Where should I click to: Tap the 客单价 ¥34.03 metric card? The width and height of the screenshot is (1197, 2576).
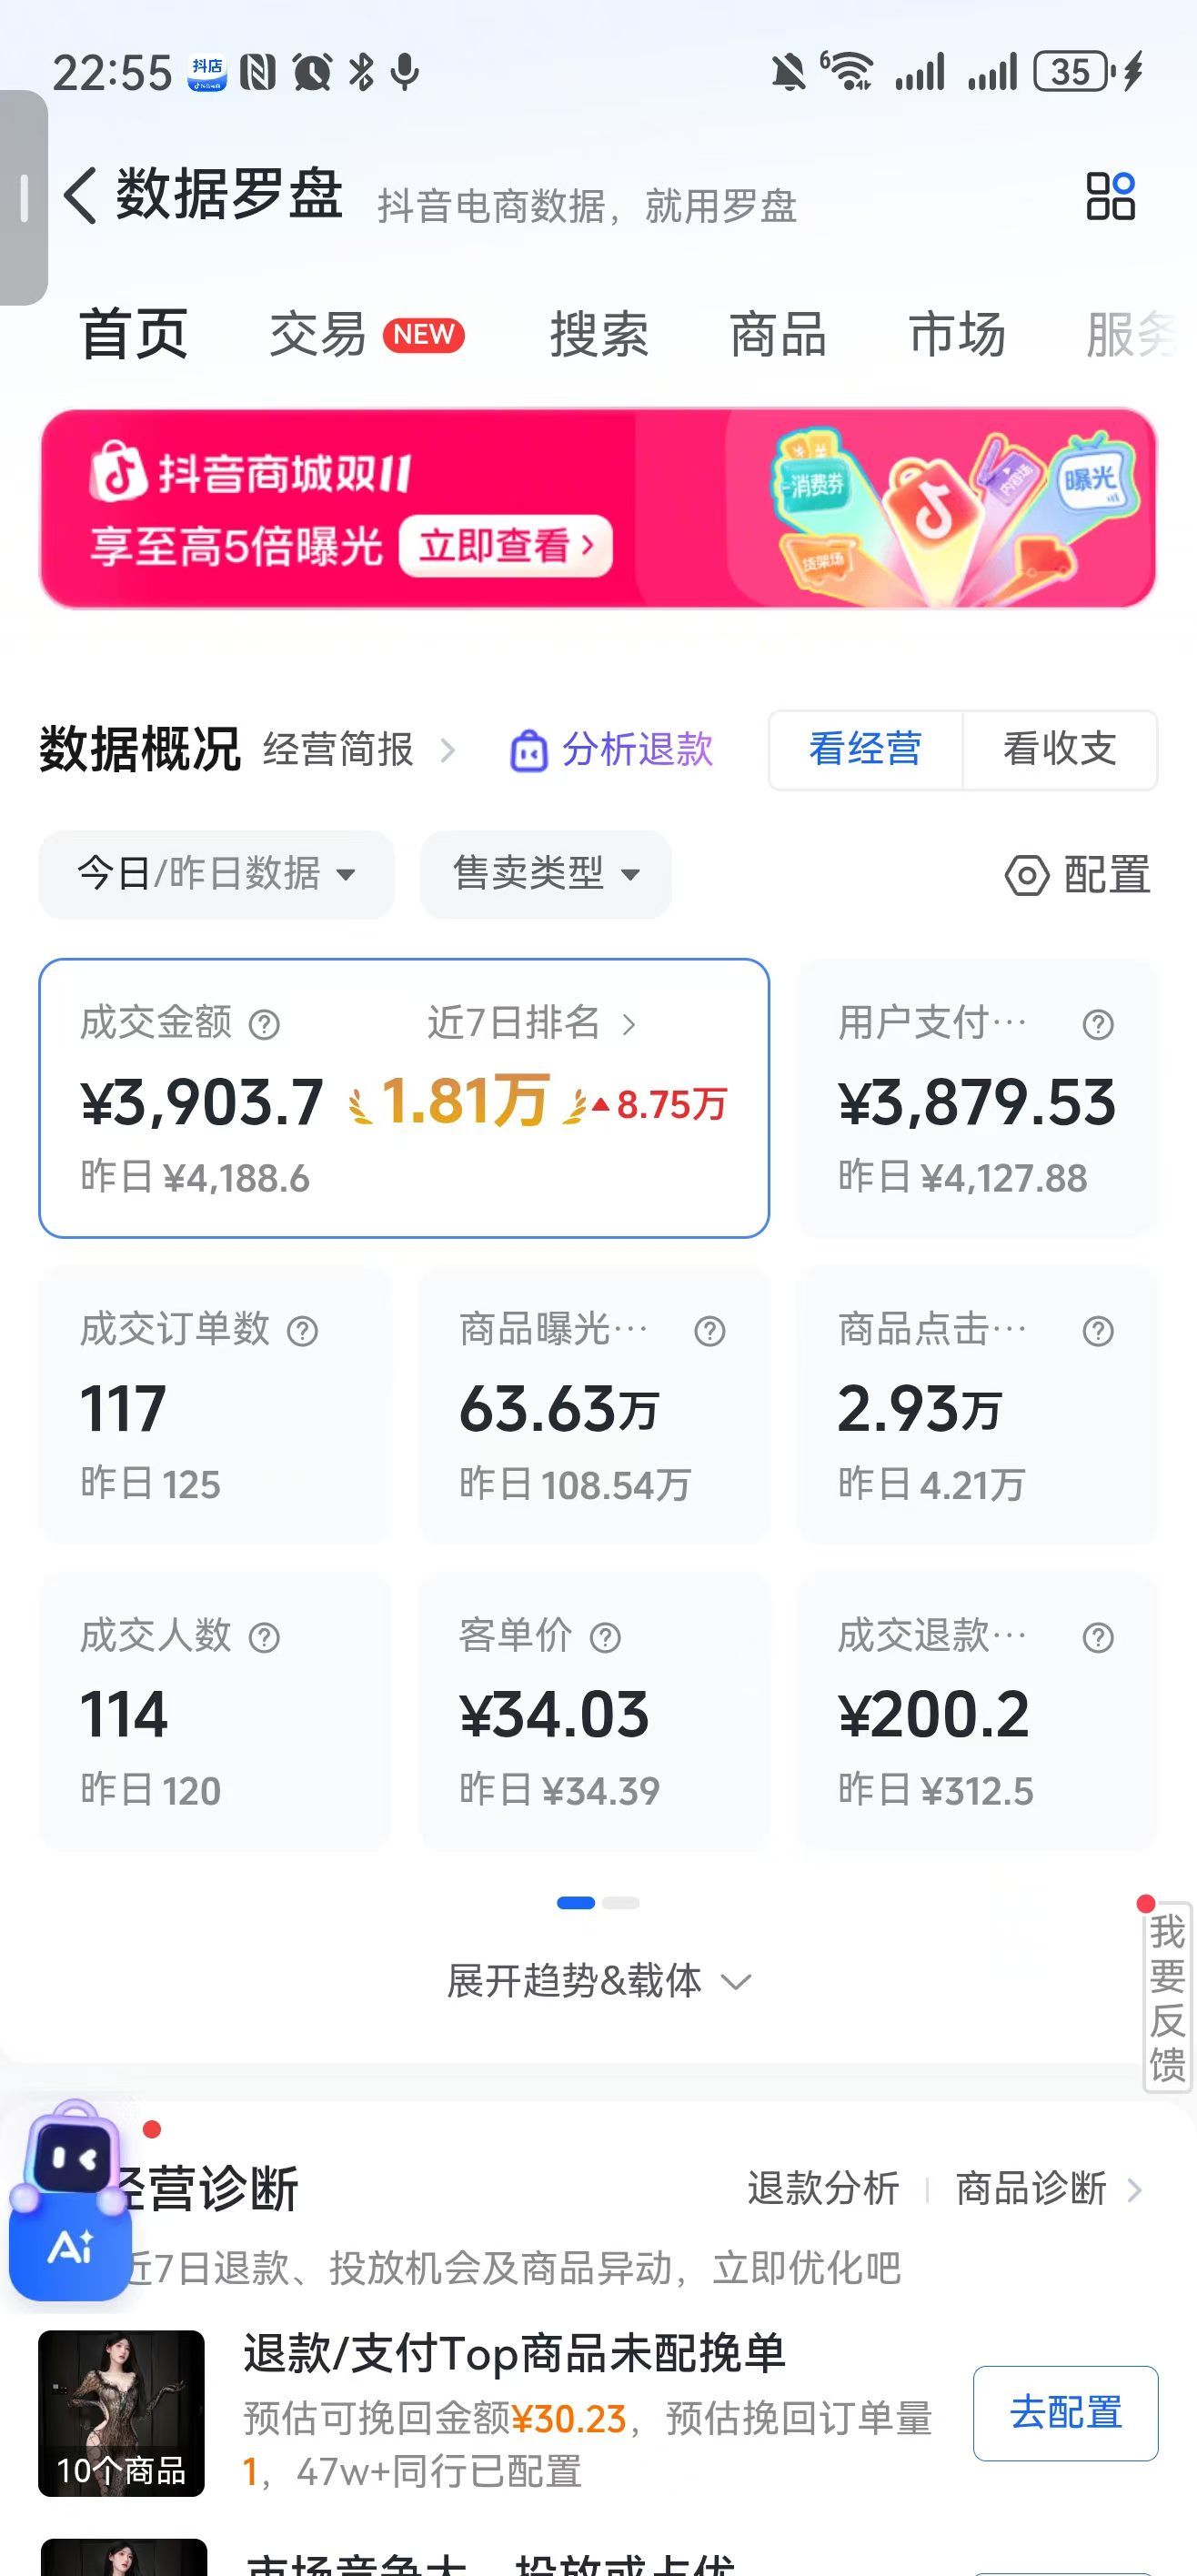point(594,1709)
